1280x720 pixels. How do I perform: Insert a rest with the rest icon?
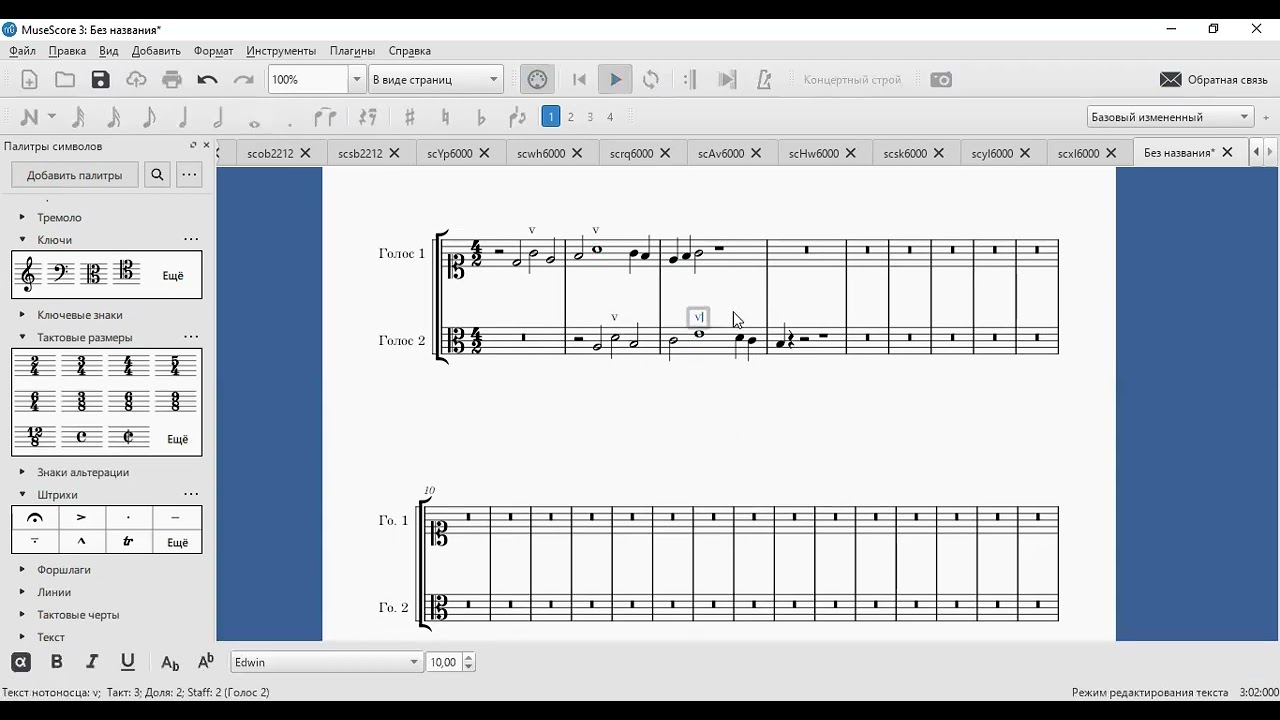tap(368, 117)
